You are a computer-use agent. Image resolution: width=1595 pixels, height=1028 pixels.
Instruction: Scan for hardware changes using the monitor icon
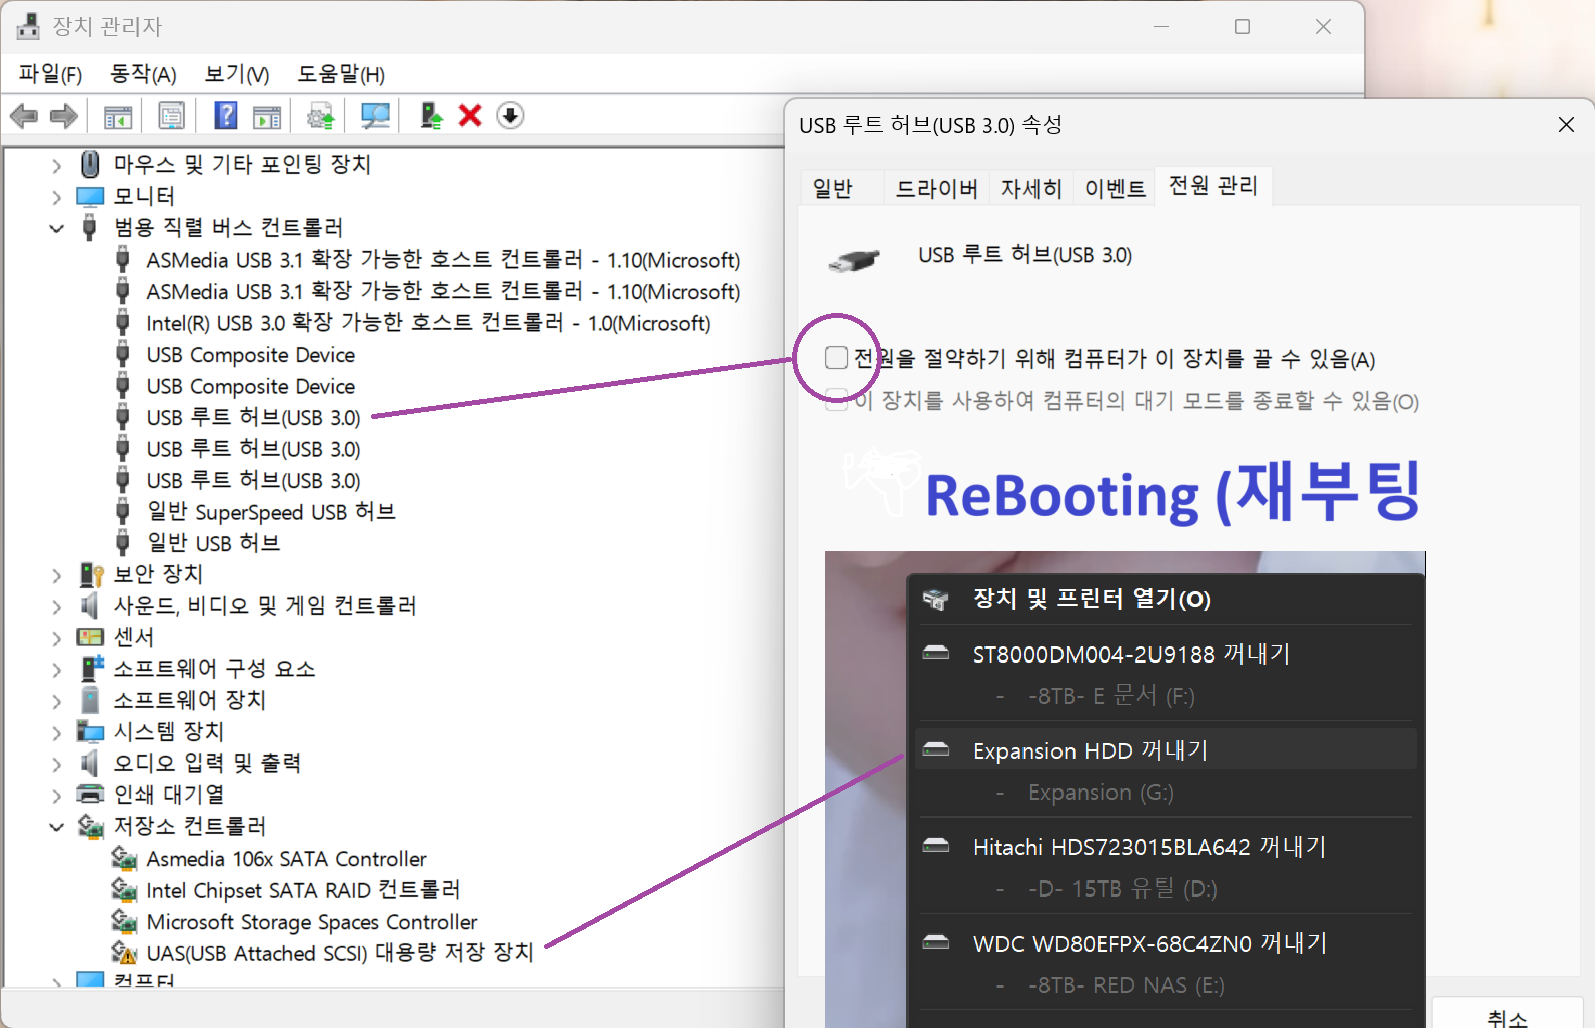(375, 116)
